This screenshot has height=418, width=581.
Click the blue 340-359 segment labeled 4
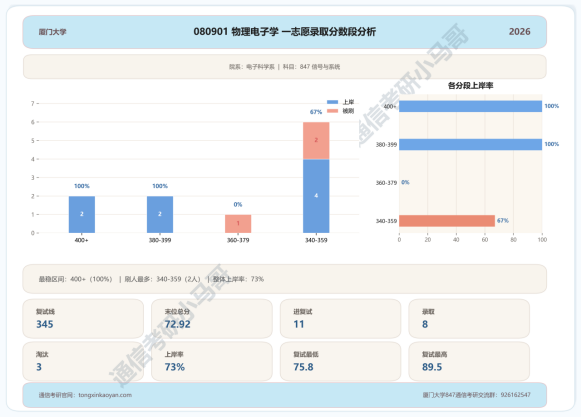click(316, 196)
